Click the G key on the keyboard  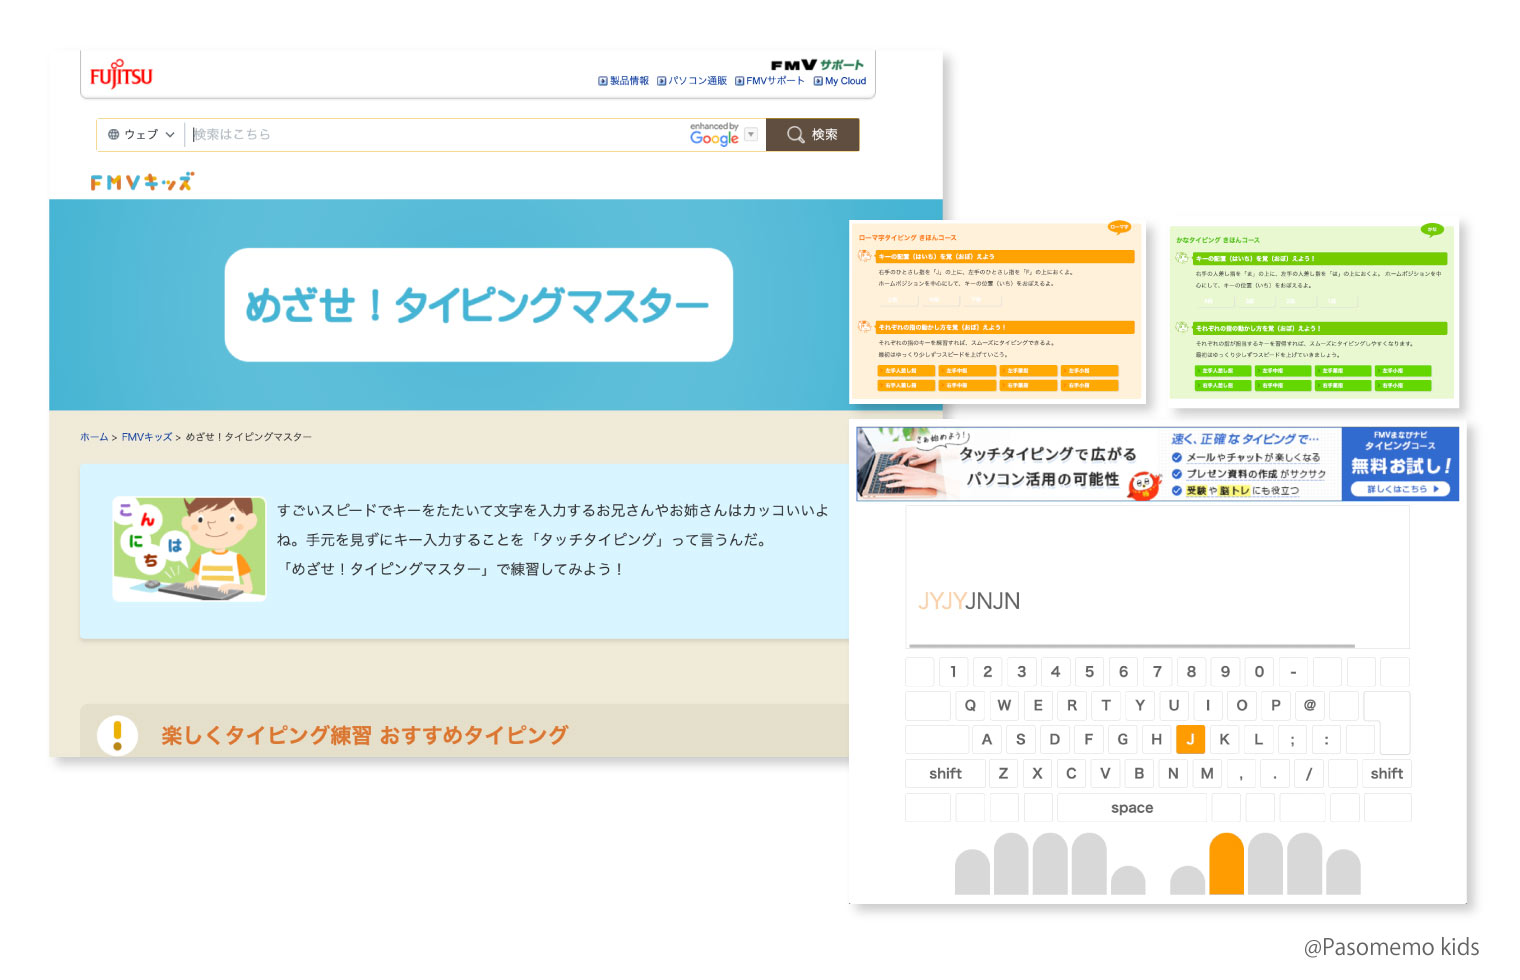point(1123,739)
